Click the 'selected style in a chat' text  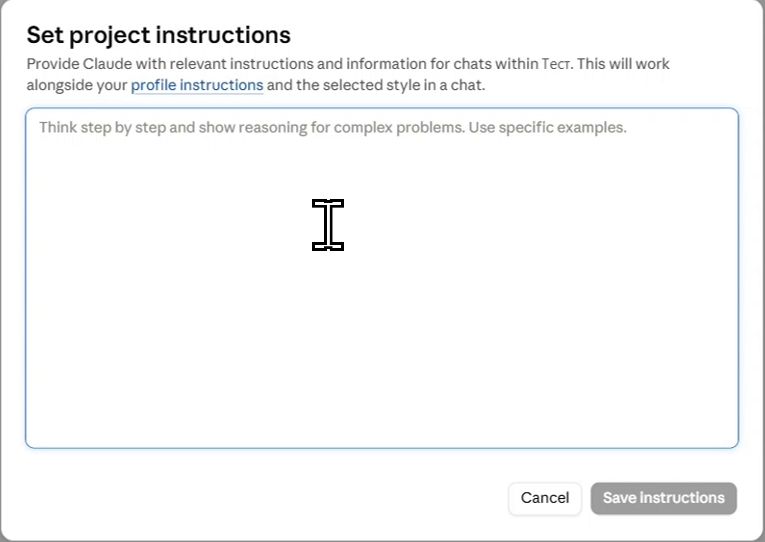404,85
